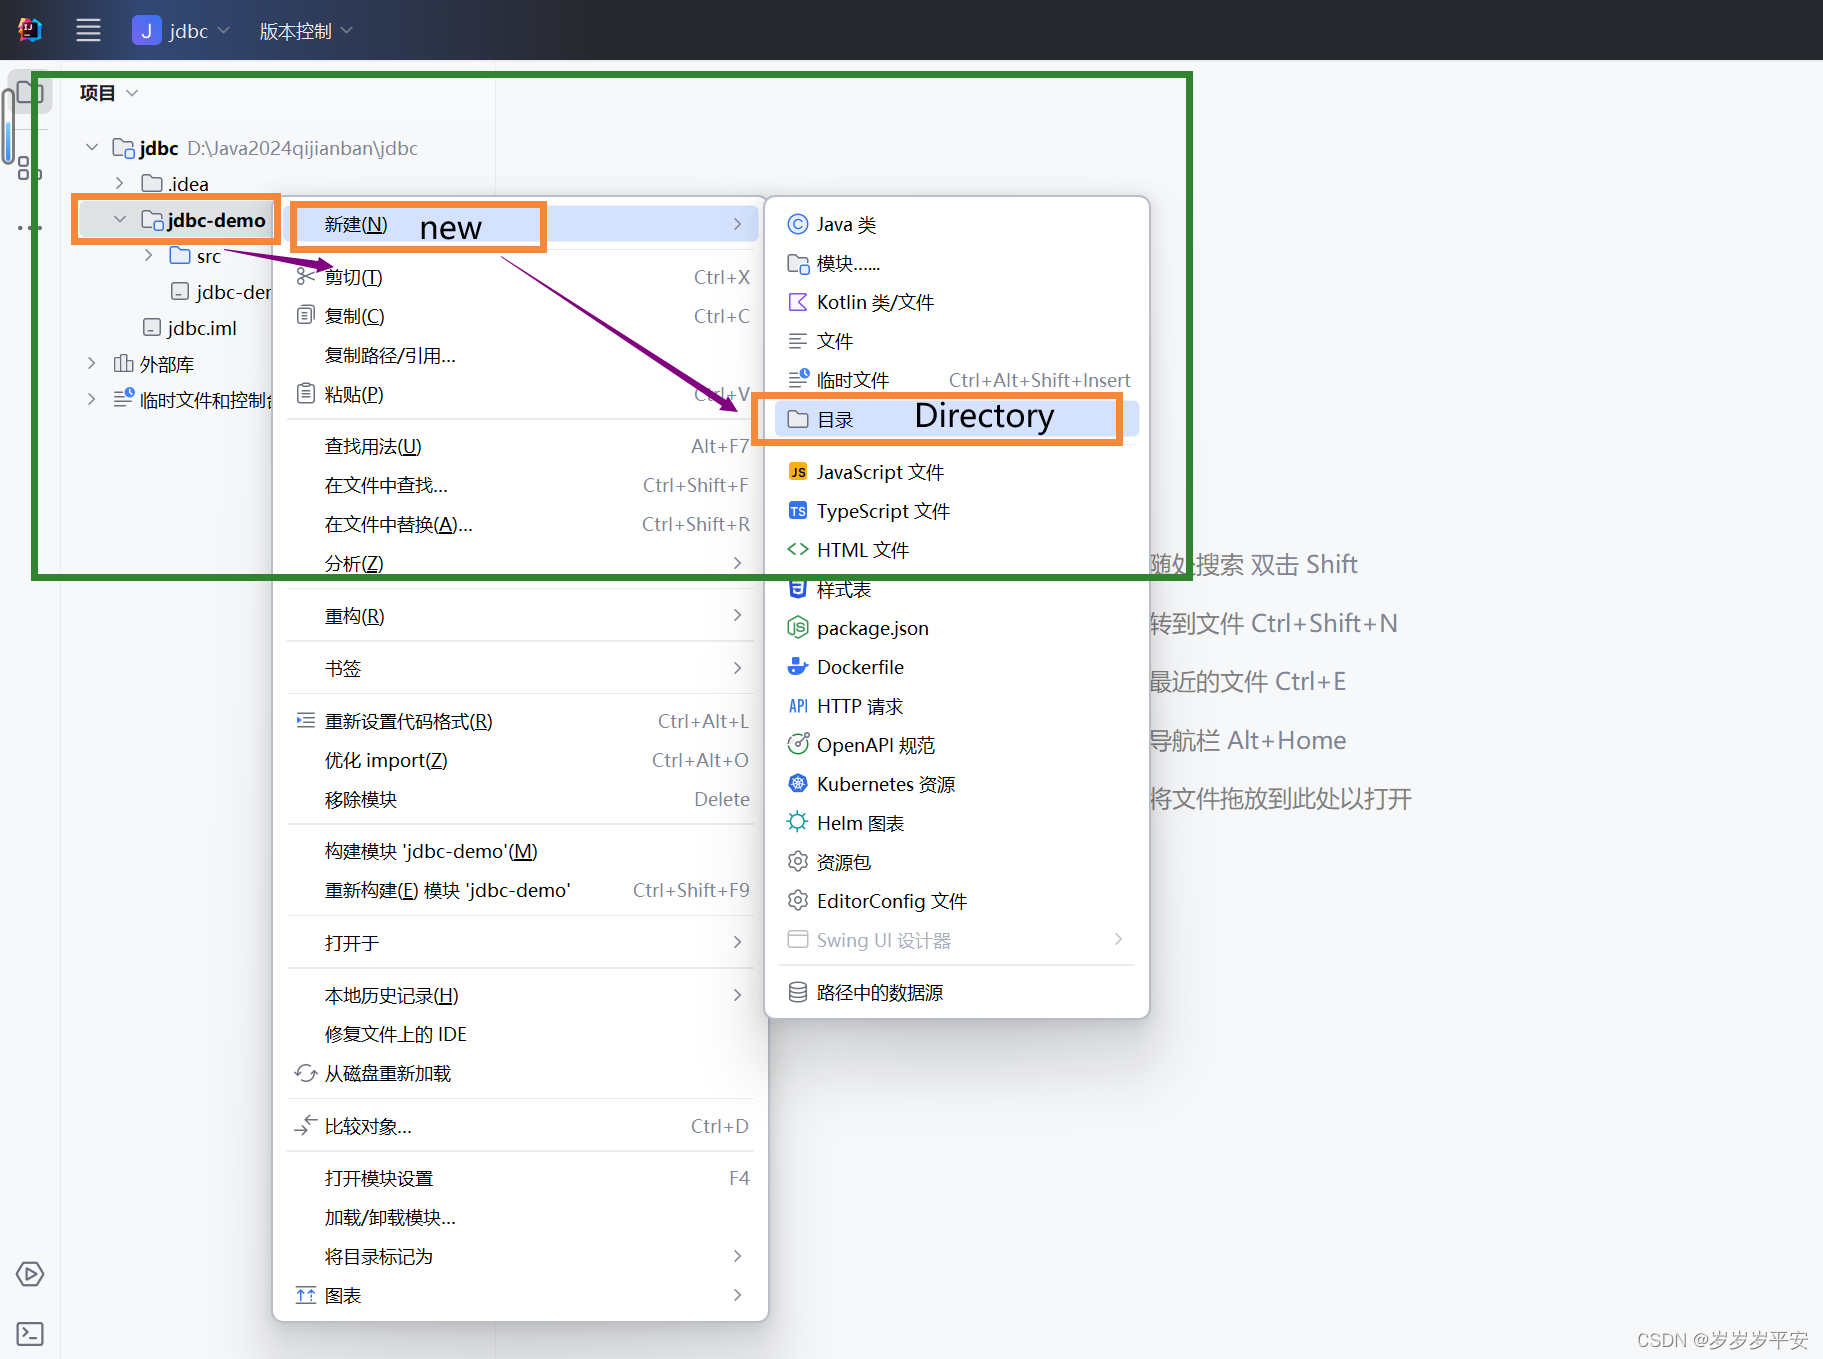The width and height of the screenshot is (1823, 1359).
Task: Choose 打开模块设置 from the context menu
Action: (379, 1177)
